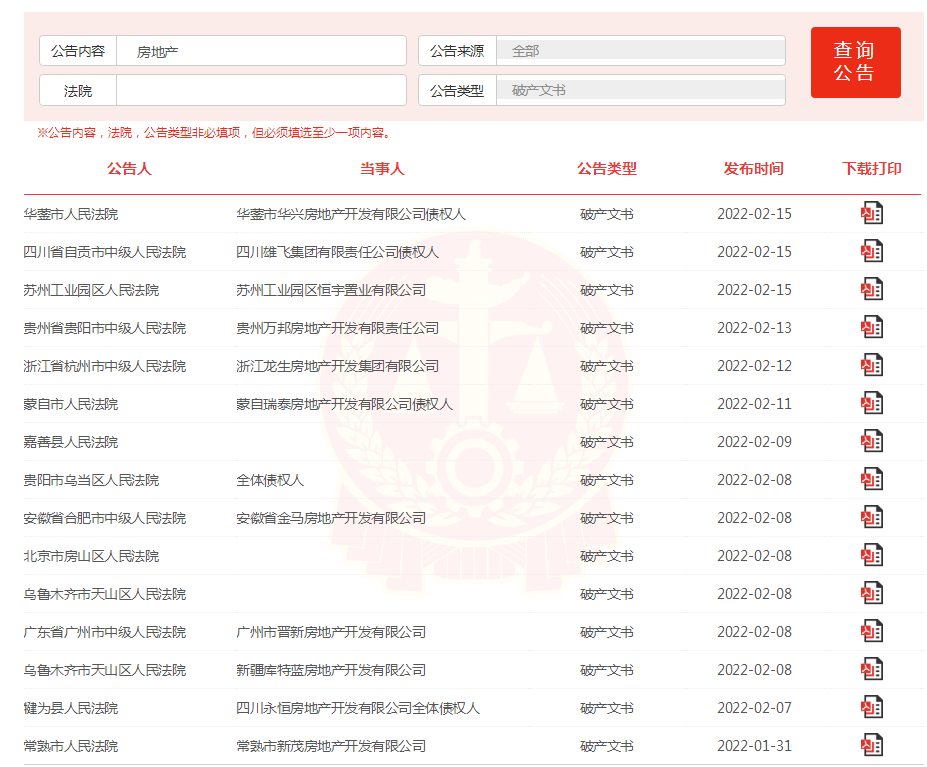
Task: Click date 2022-02-09 in the list
Action: (x=754, y=442)
